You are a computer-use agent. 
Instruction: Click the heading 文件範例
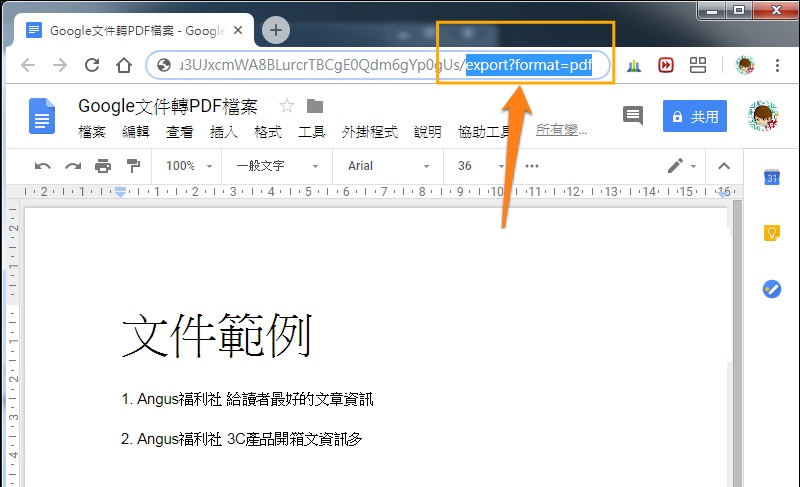pyautogui.click(x=217, y=336)
